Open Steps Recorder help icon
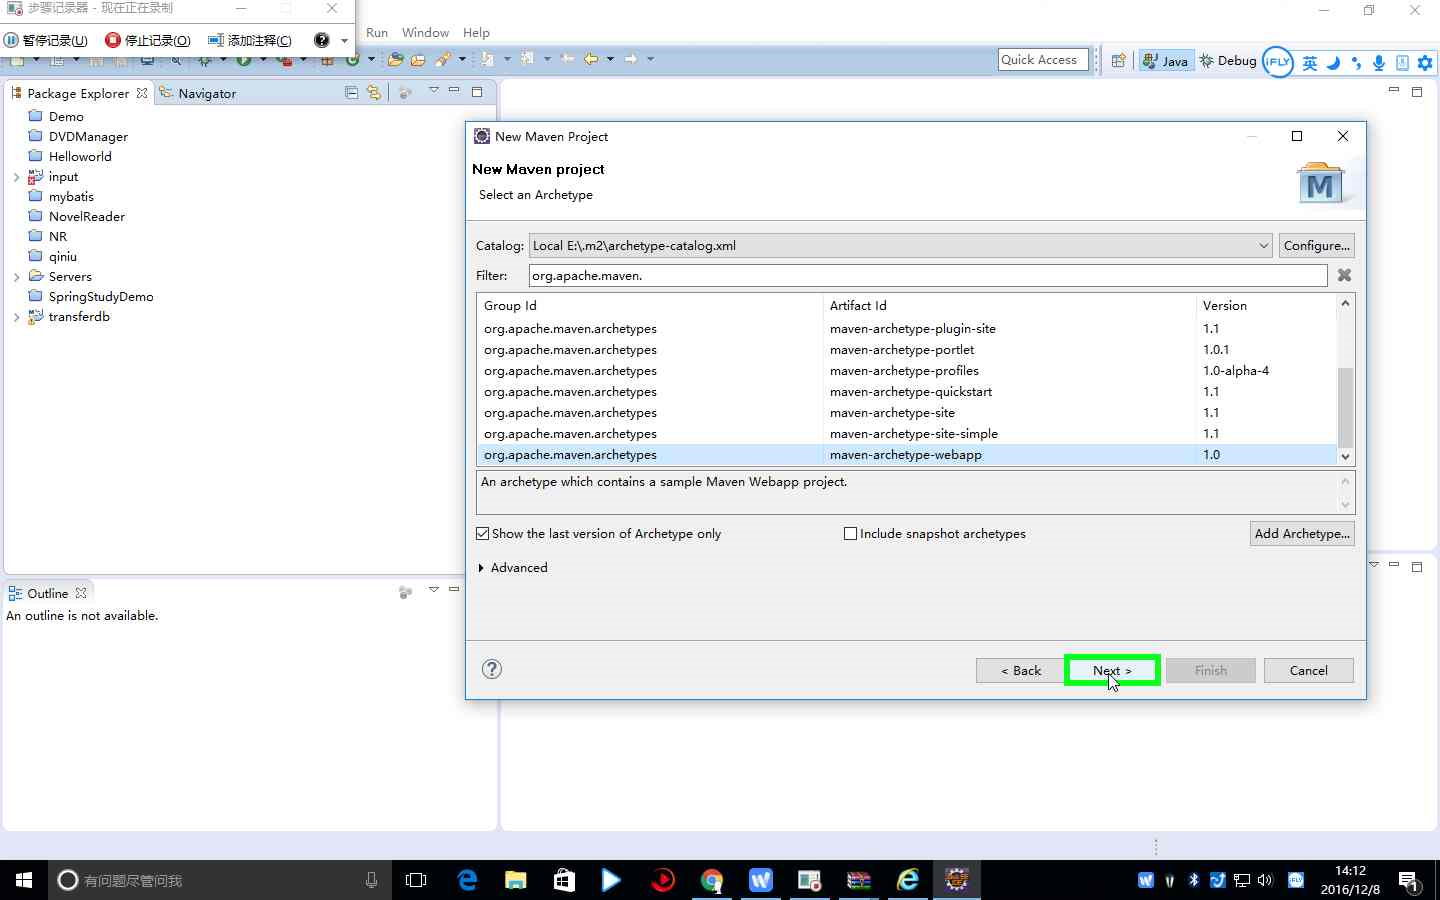The image size is (1440, 900). click(x=321, y=40)
